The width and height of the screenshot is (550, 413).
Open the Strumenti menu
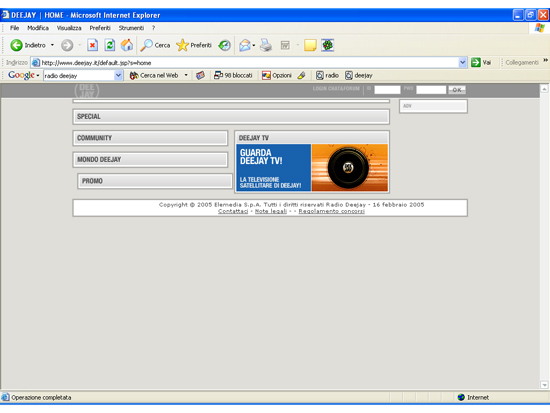click(131, 28)
